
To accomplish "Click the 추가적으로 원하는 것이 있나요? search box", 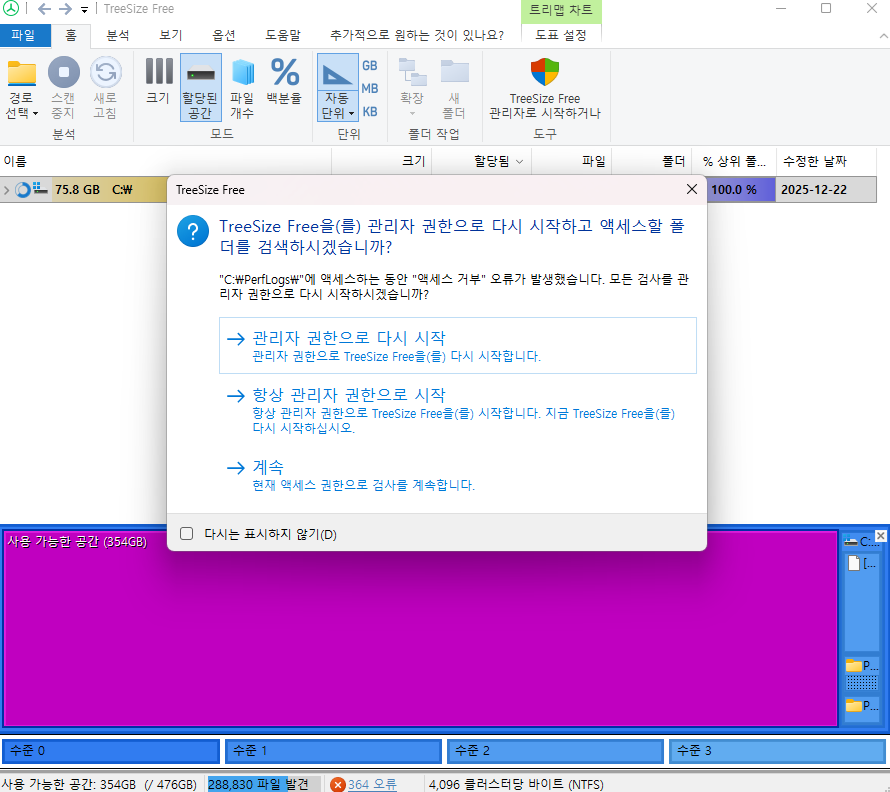I will point(417,35).
